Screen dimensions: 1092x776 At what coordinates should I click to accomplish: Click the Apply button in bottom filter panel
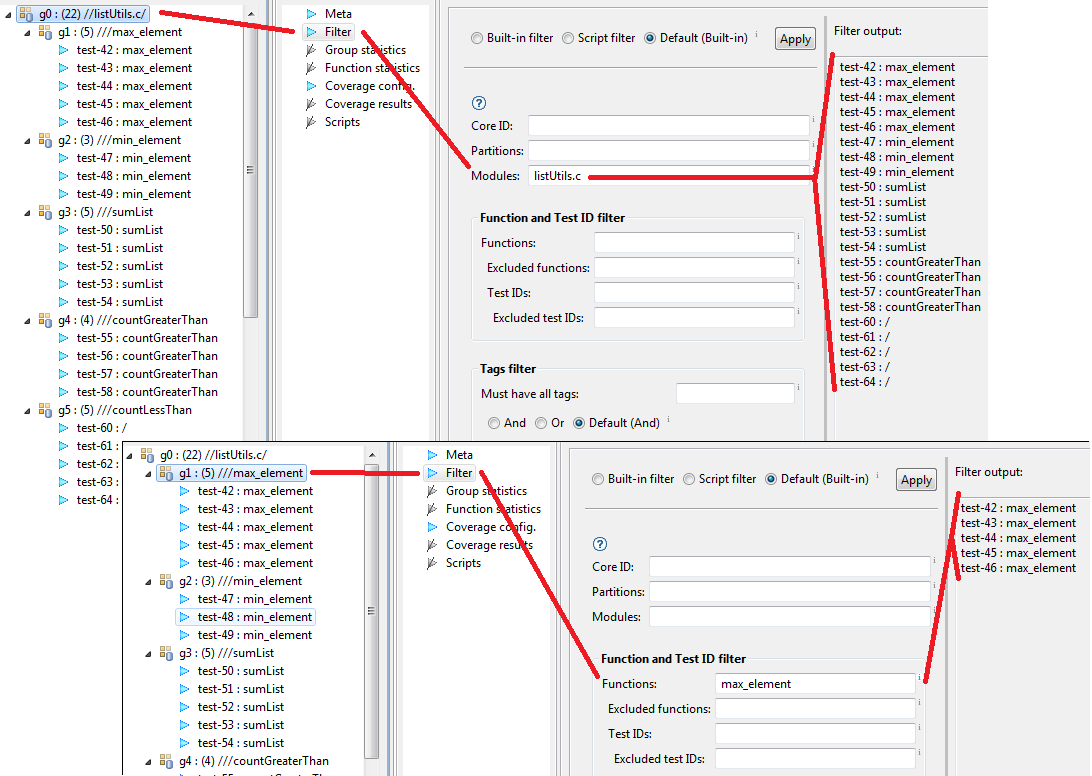point(916,480)
